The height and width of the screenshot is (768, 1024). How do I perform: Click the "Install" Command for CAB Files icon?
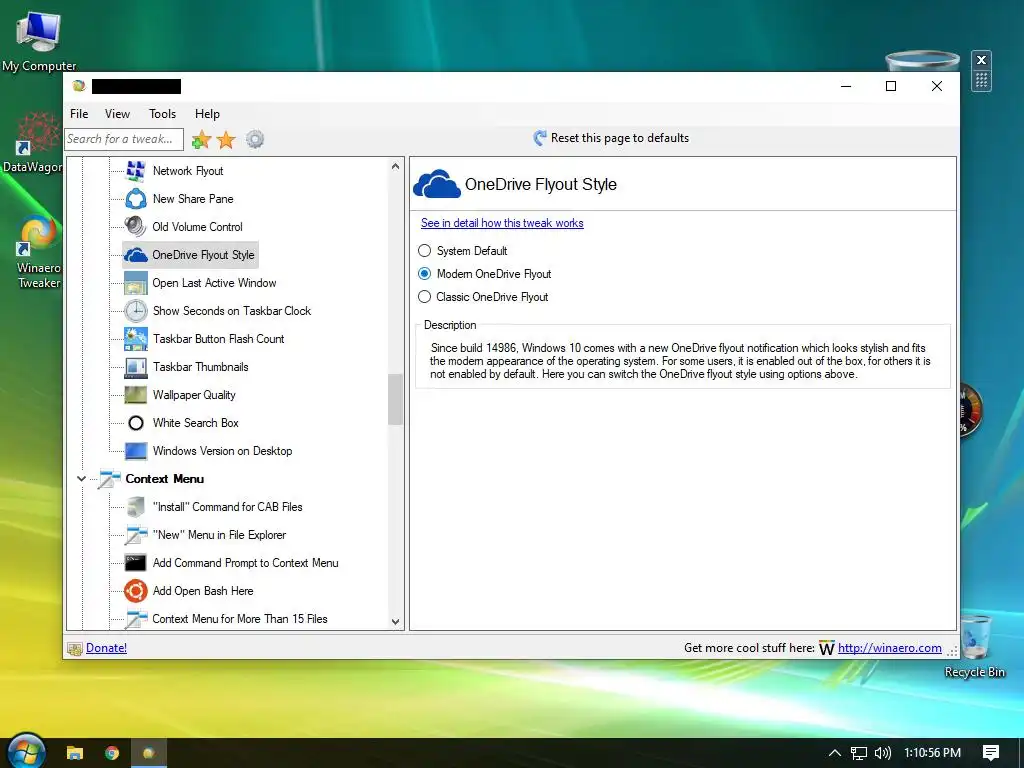pos(136,507)
